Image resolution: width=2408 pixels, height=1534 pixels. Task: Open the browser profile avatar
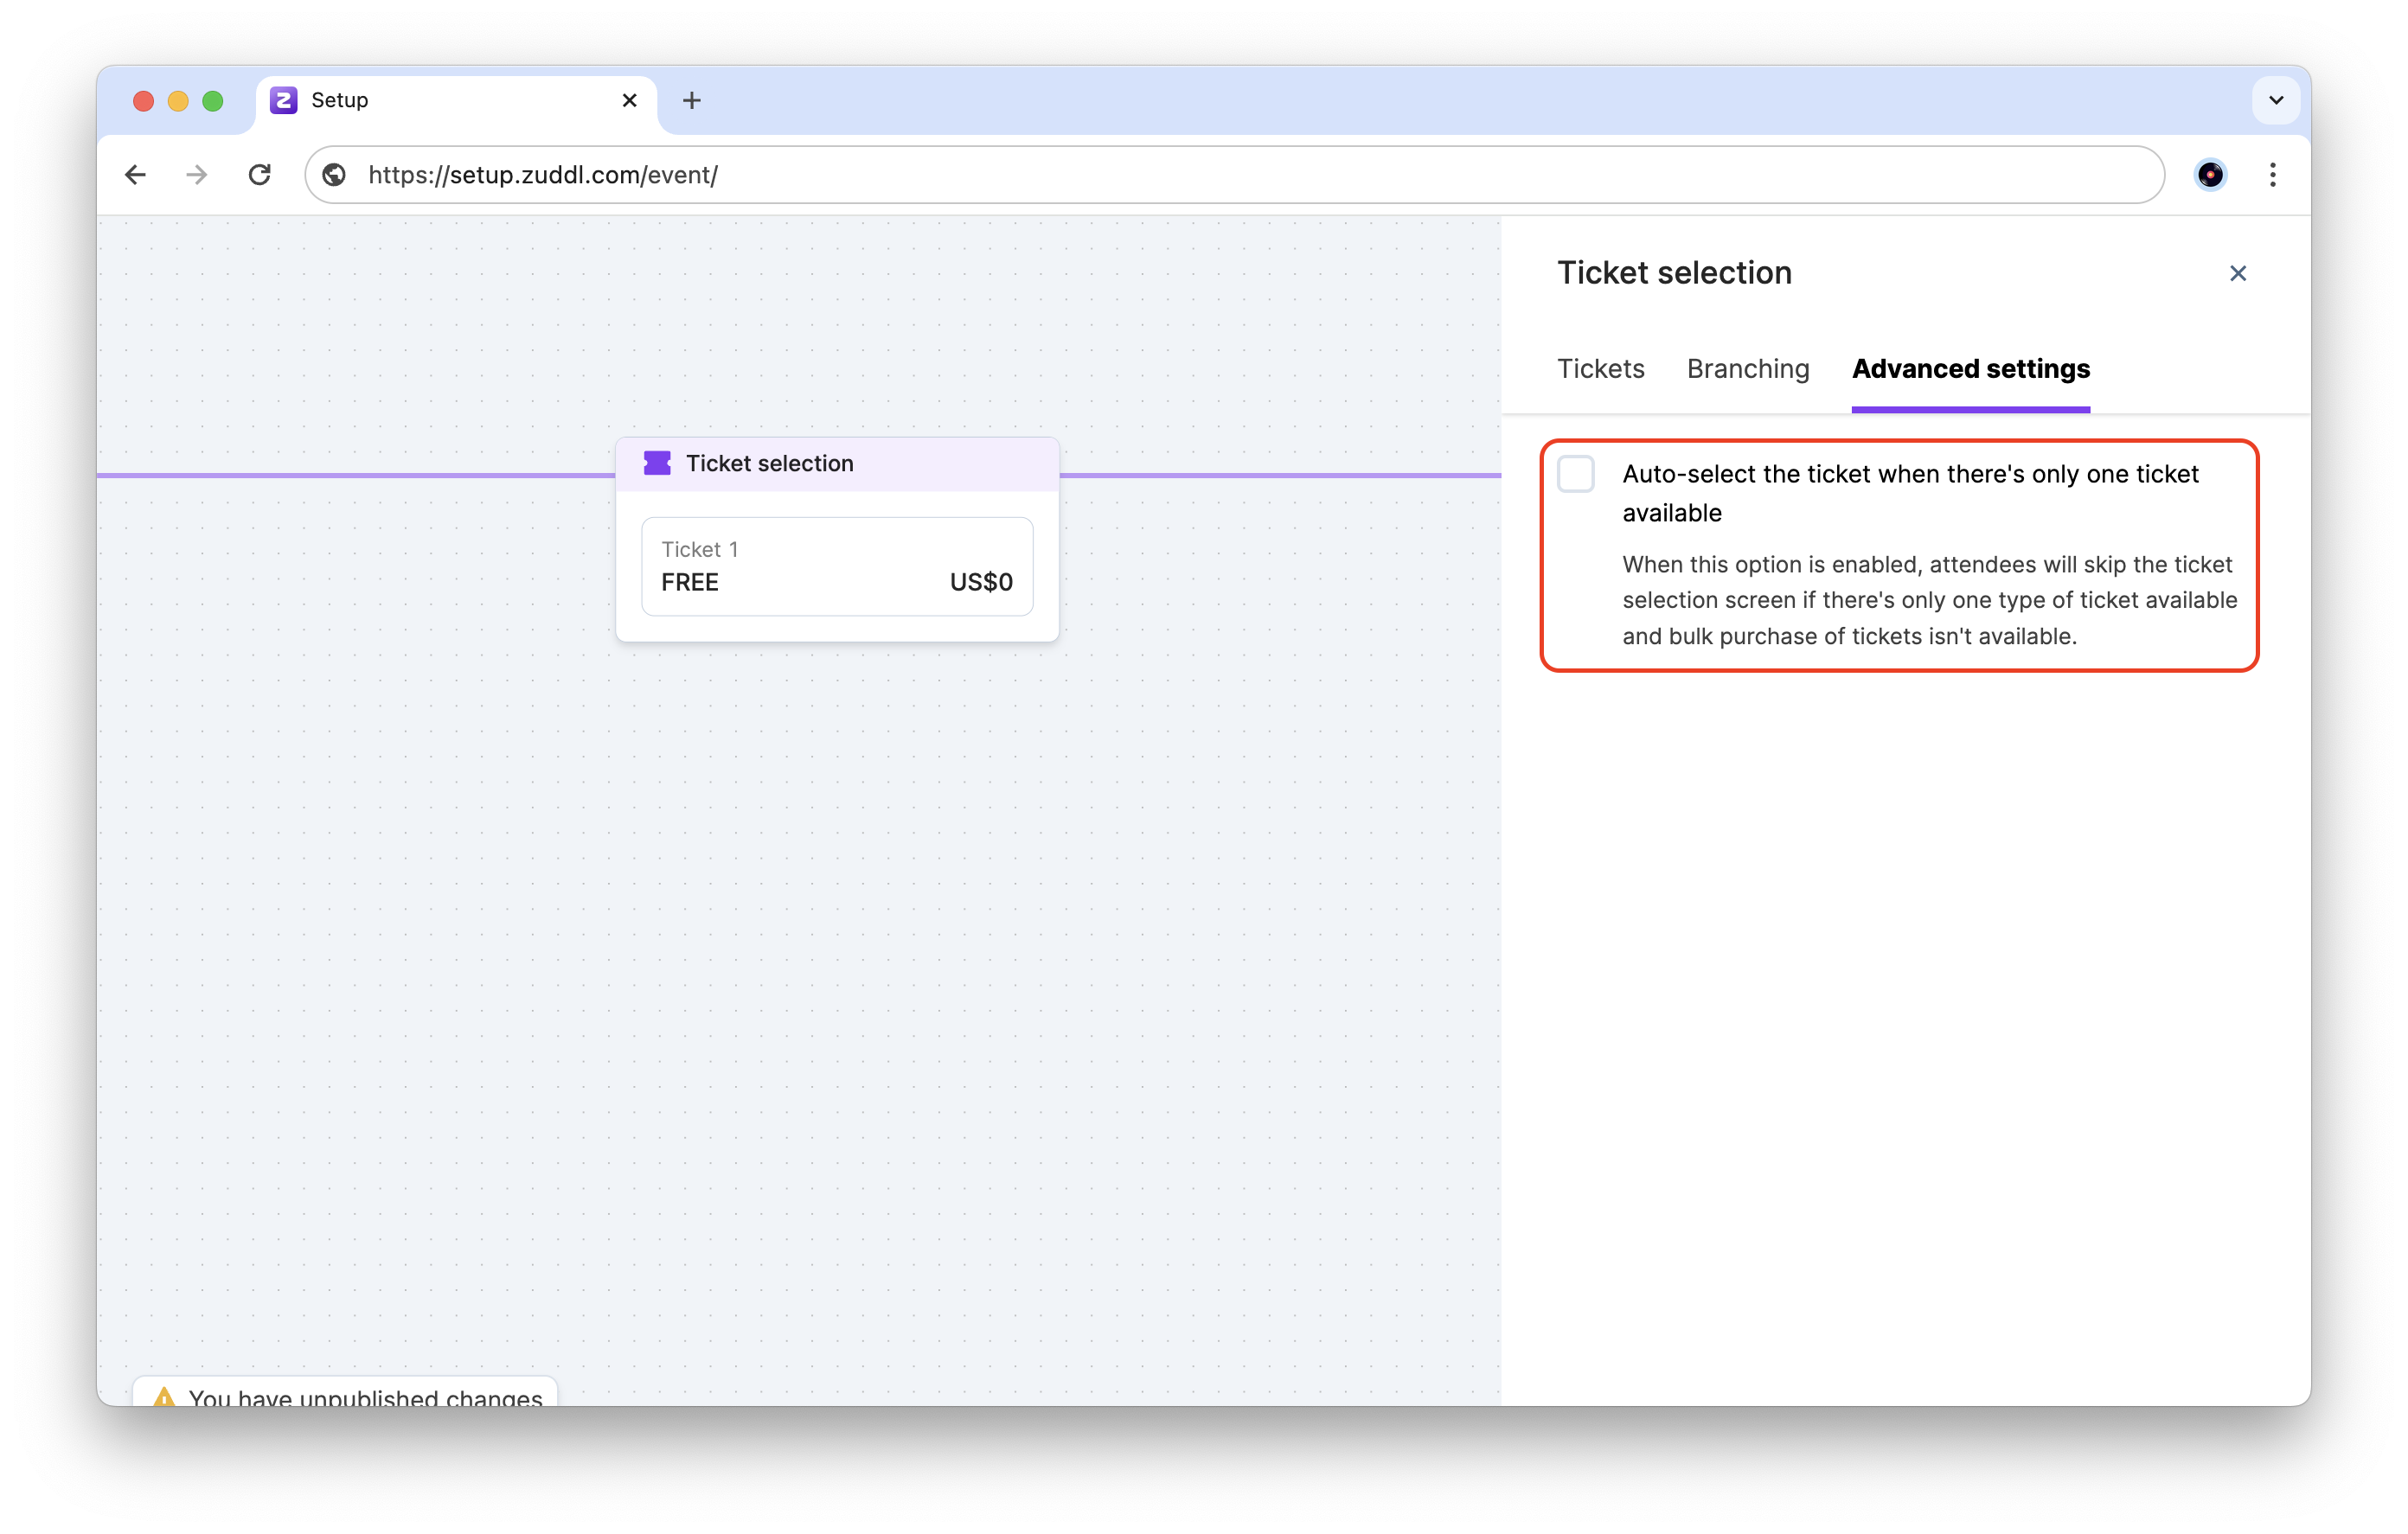[2209, 175]
